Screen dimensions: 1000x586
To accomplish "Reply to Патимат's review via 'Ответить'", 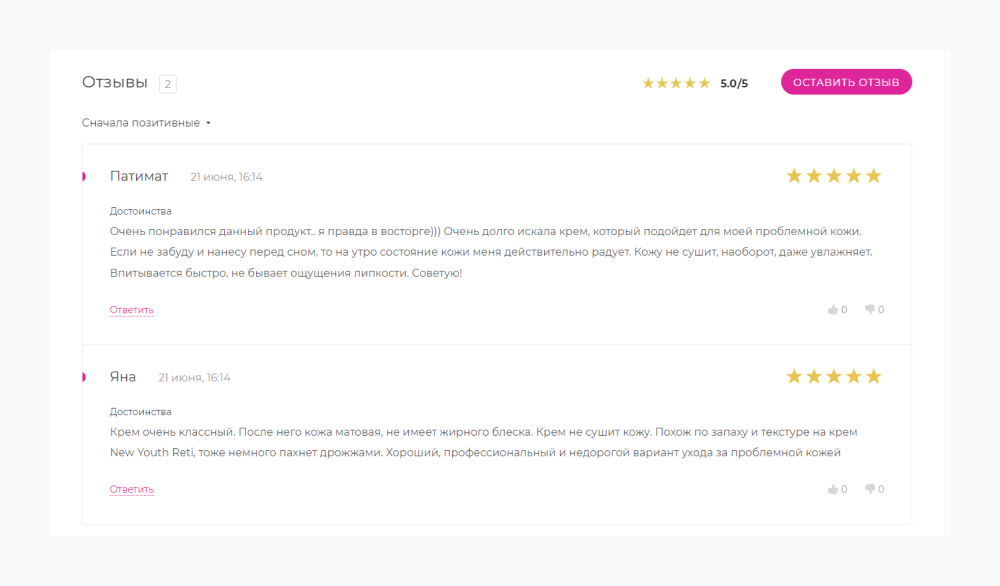I will click(x=132, y=310).
